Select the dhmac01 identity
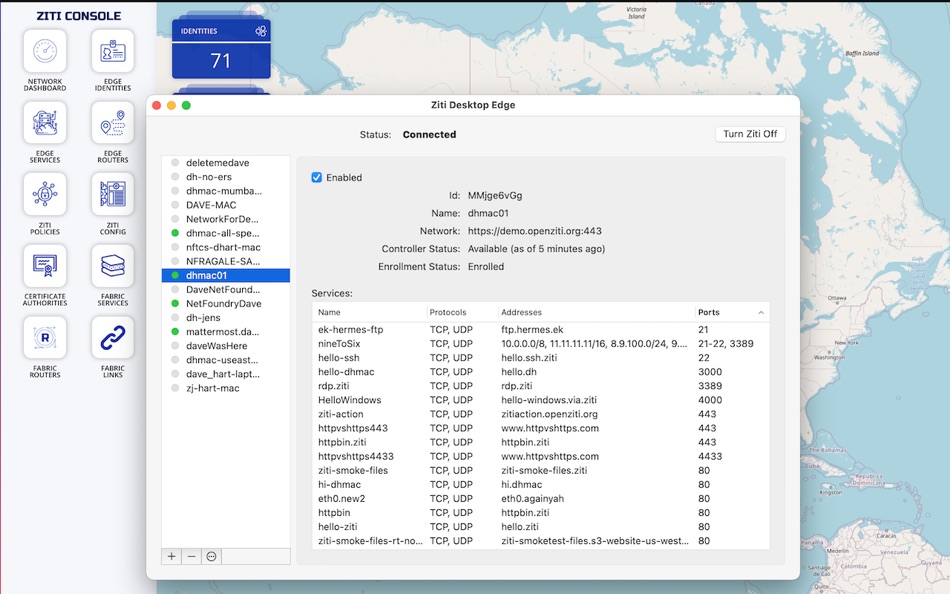The height and width of the screenshot is (594, 950). click(226, 275)
